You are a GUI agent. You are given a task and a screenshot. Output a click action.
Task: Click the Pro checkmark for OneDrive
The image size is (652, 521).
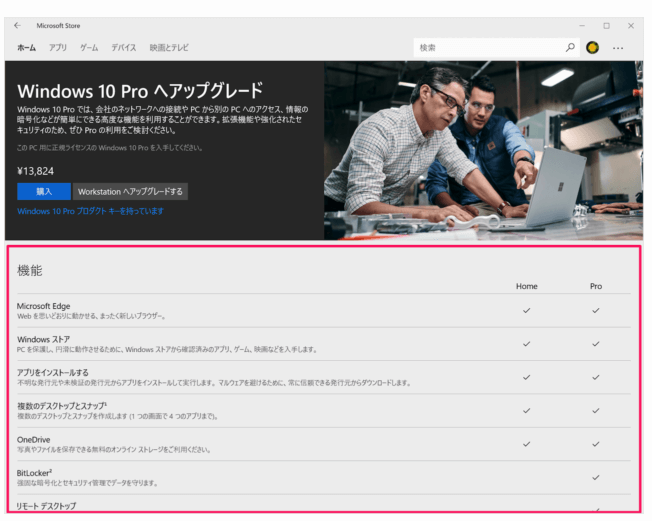(x=596, y=443)
